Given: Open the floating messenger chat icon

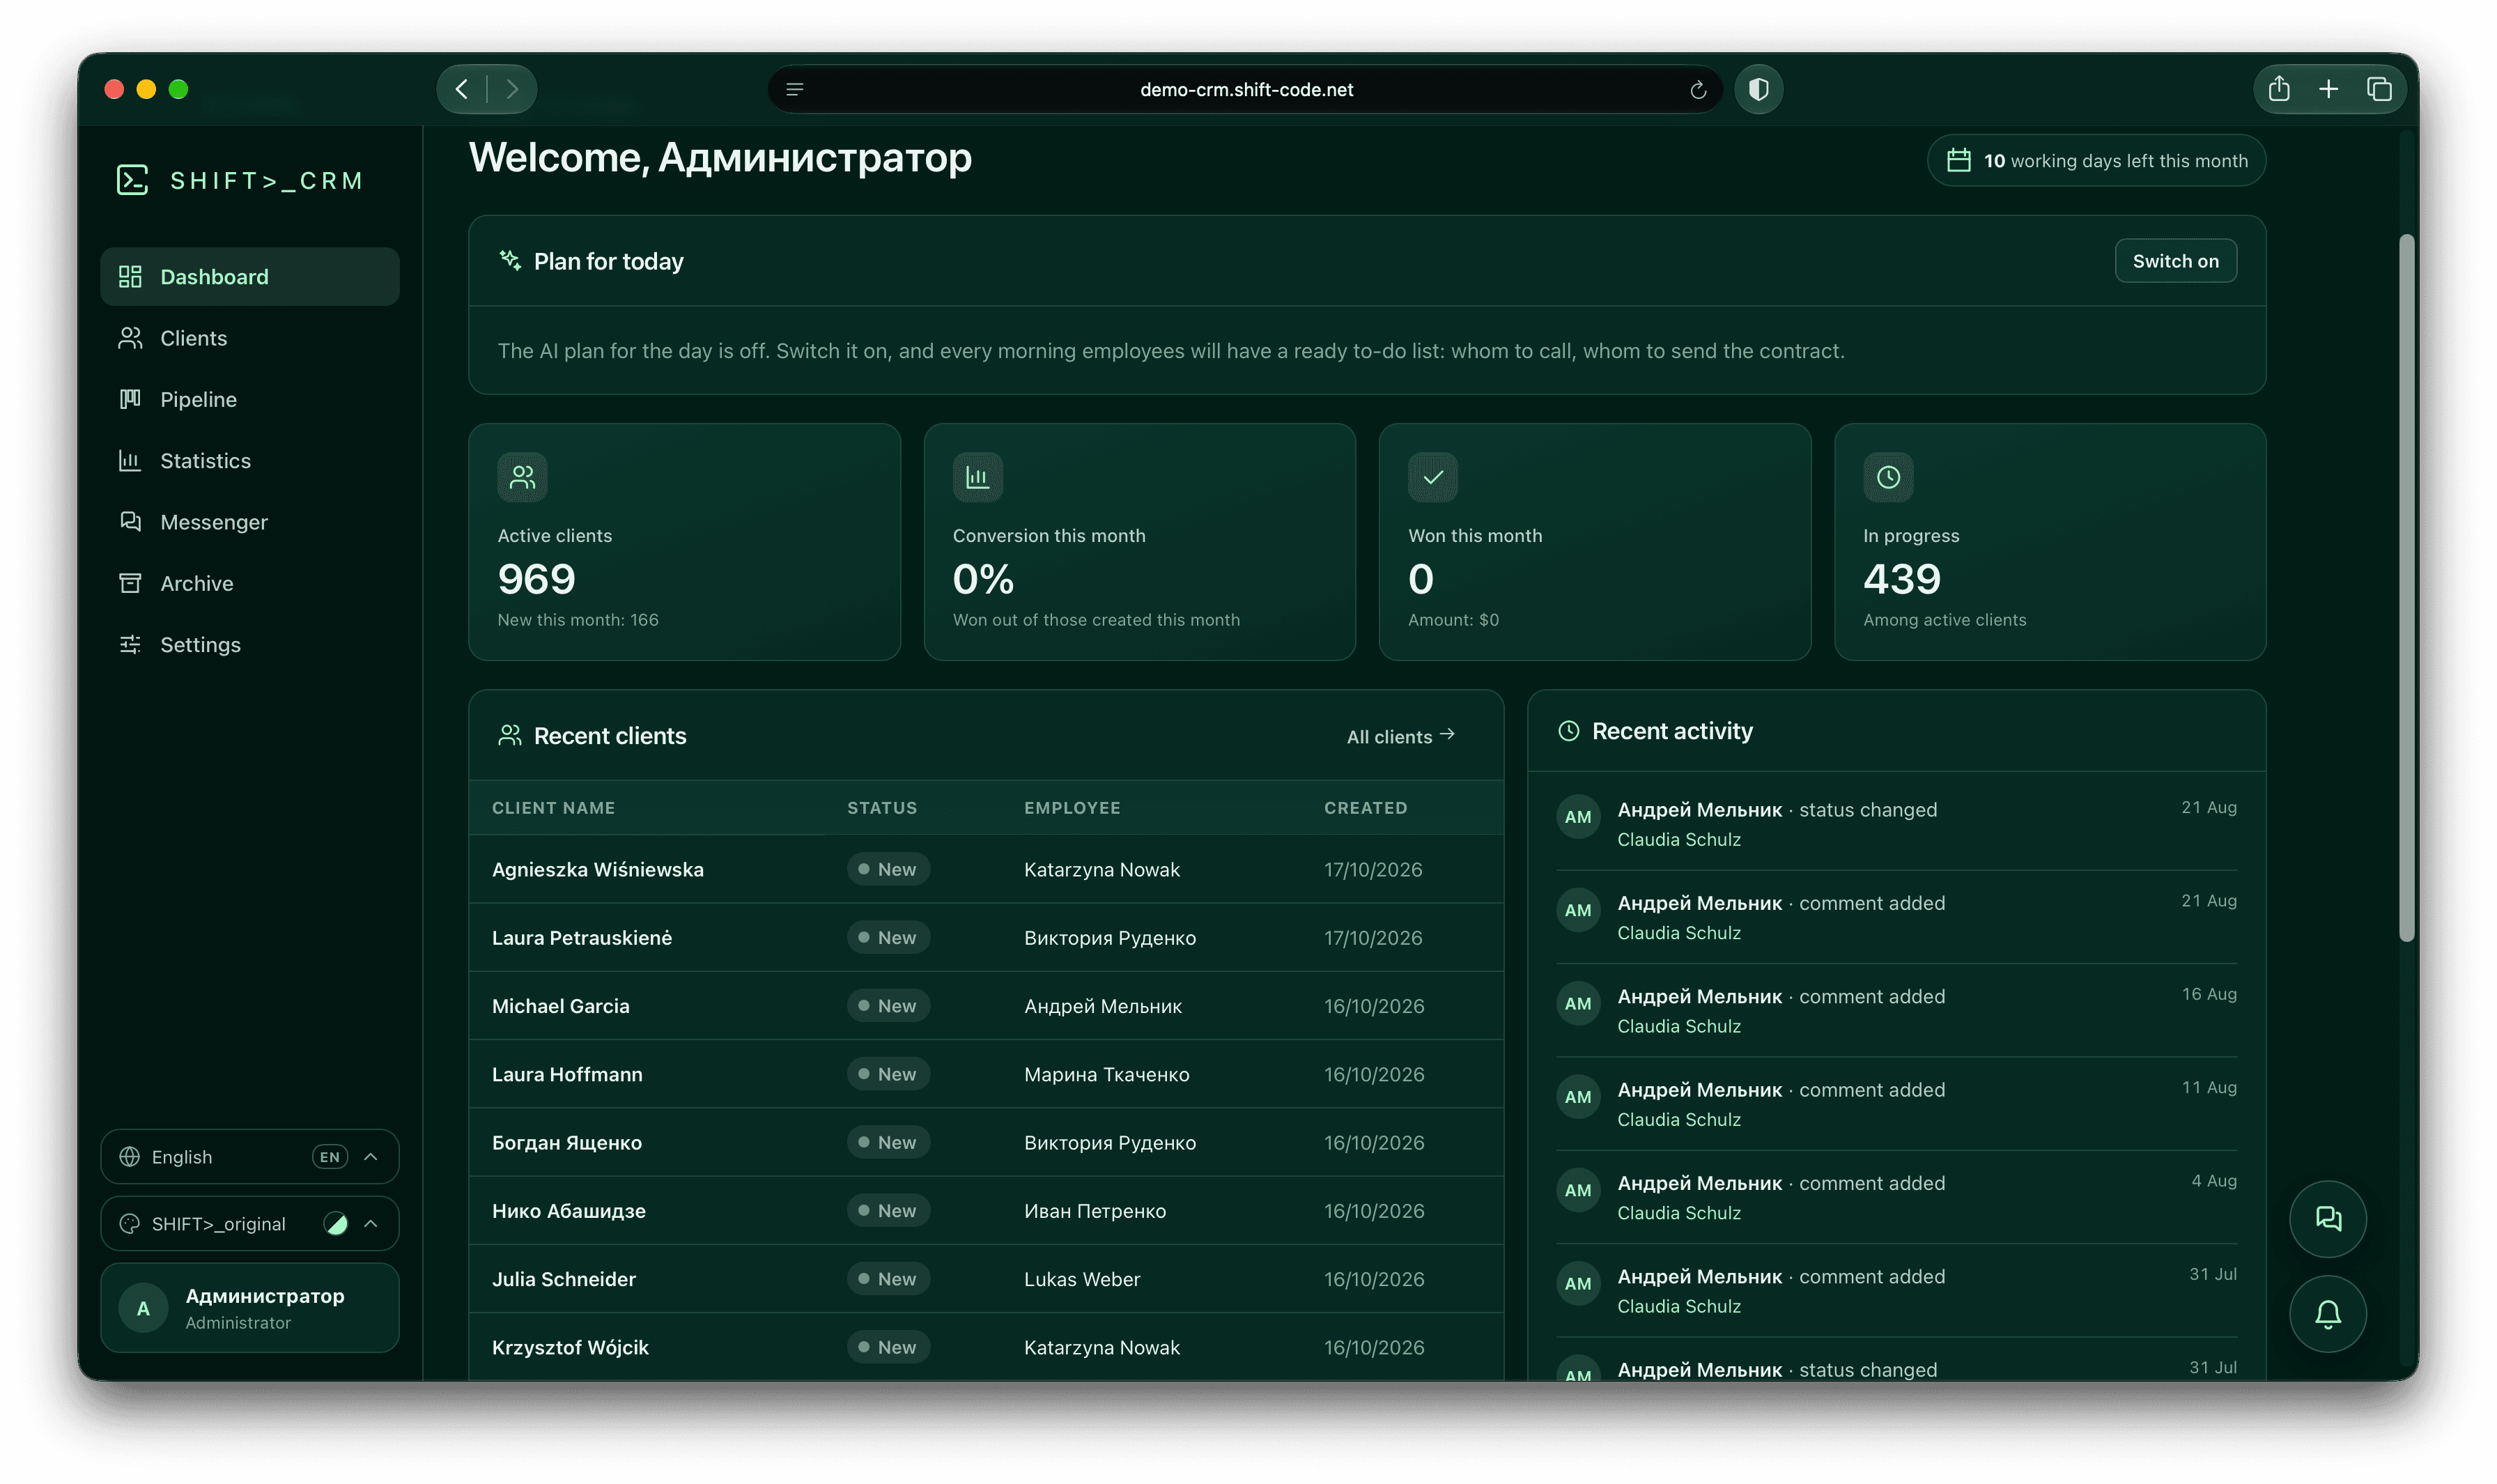Looking at the screenshot, I should 2327,1219.
